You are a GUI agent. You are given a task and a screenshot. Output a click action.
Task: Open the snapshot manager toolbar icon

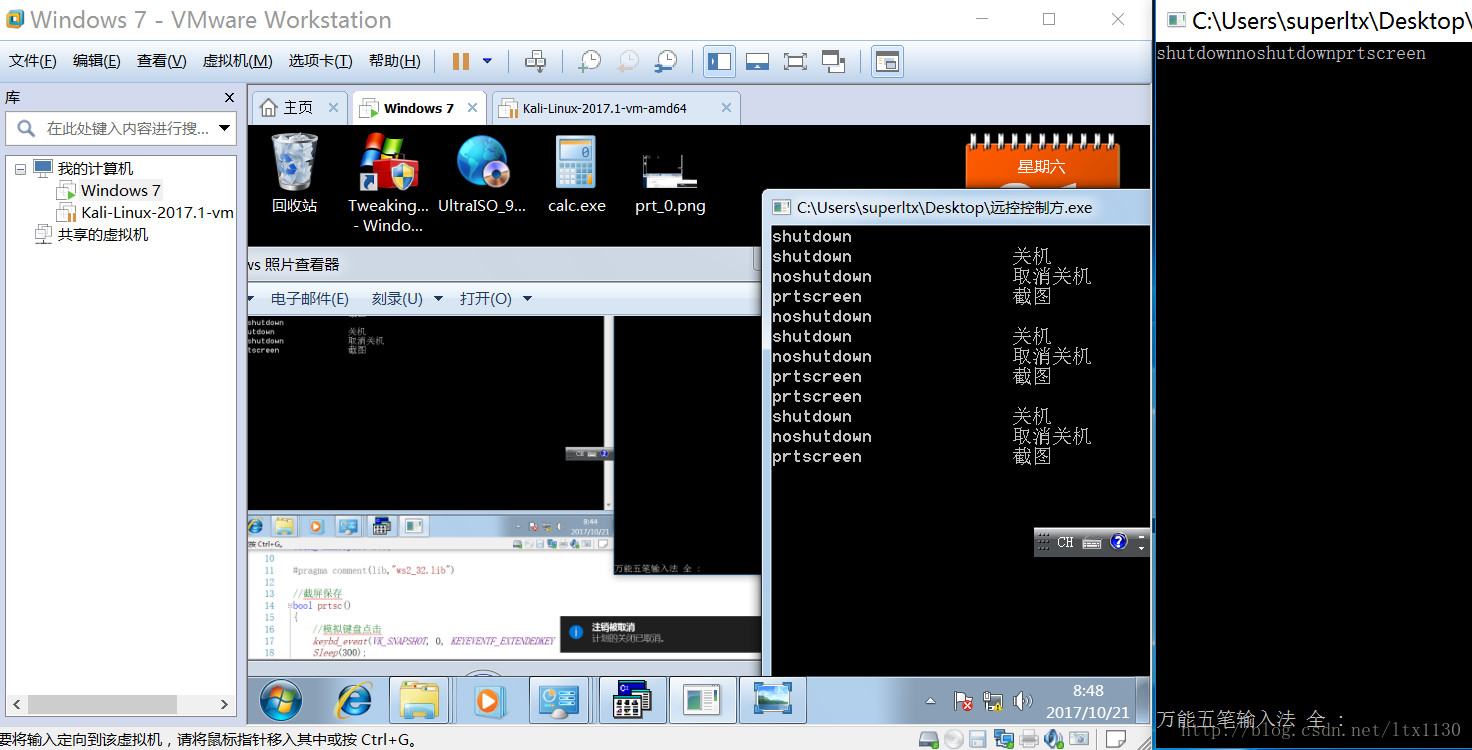665,61
